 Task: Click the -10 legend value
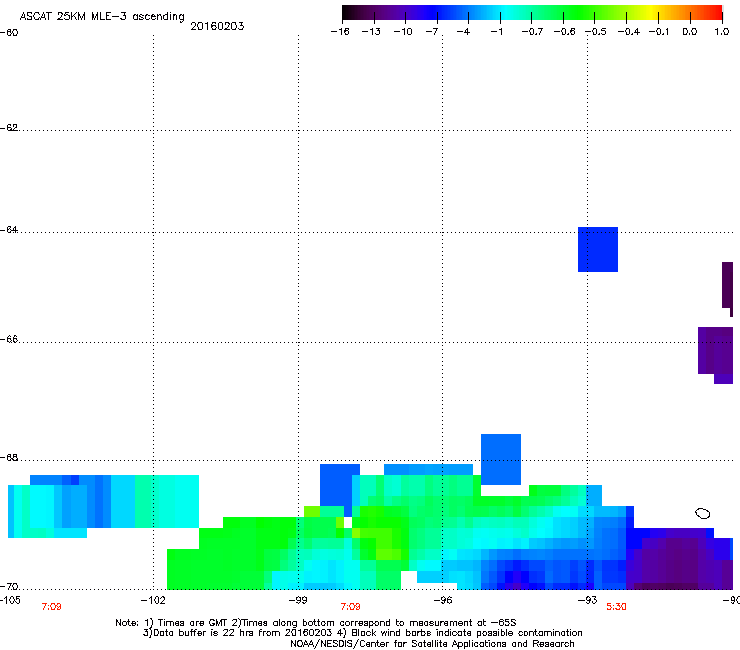pos(403,32)
